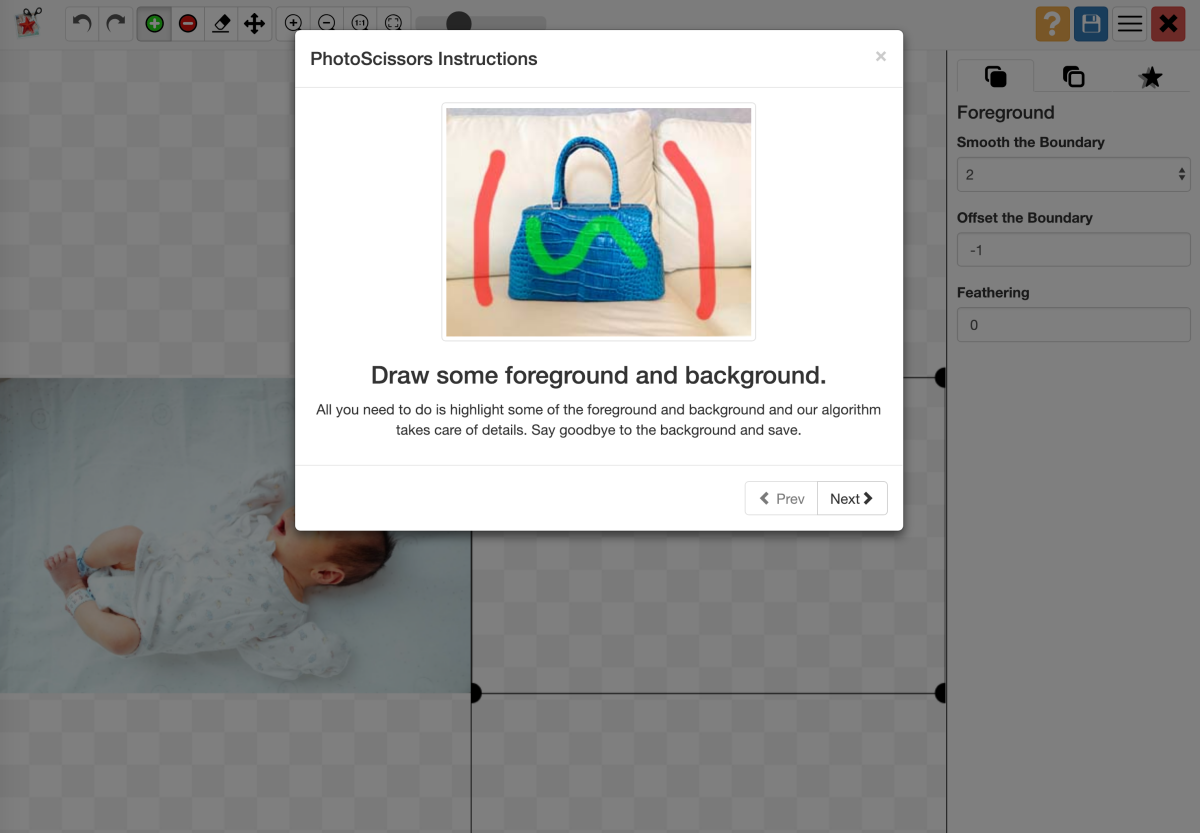The width and height of the screenshot is (1200, 833).
Task: Open the Smooth the Boundary dropdown
Action: (1073, 175)
